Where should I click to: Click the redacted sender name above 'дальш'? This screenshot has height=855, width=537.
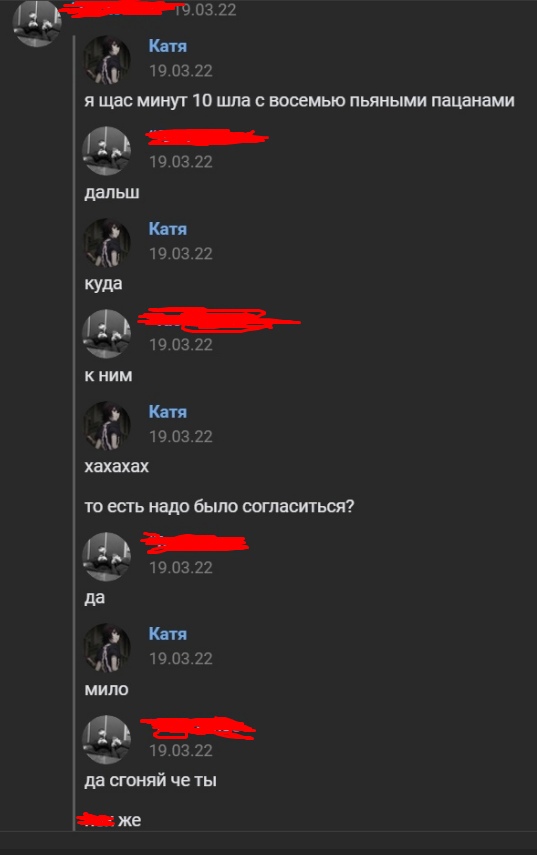207,137
